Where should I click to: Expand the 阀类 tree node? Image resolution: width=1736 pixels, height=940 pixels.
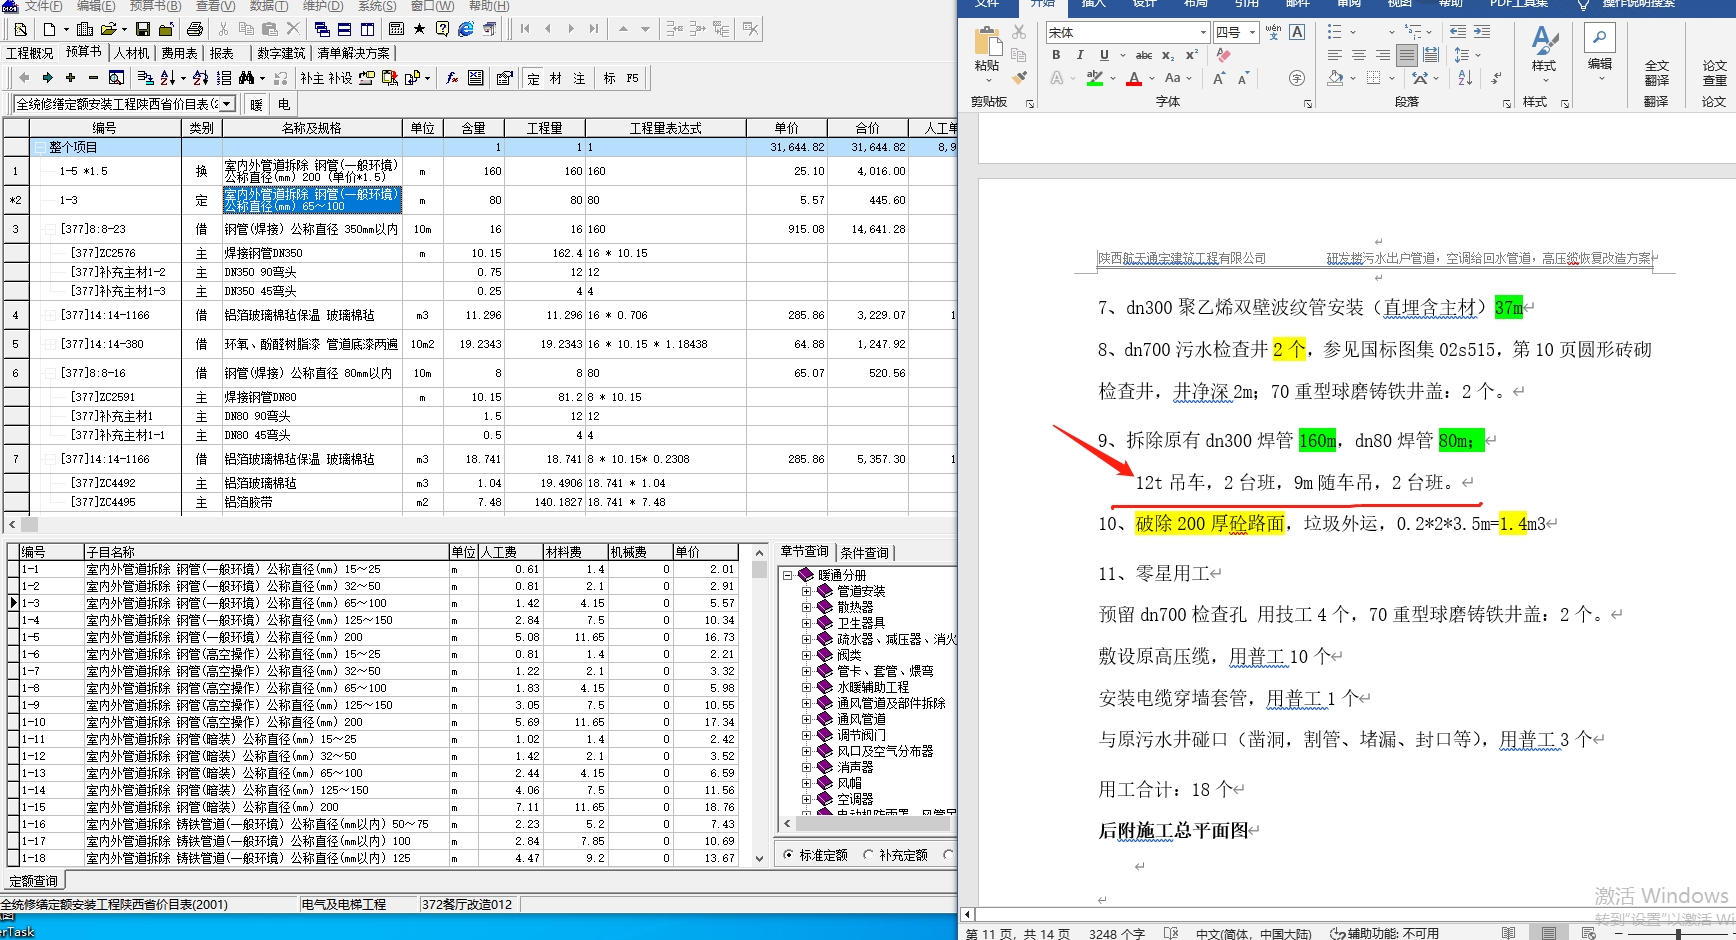tap(806, 655)
